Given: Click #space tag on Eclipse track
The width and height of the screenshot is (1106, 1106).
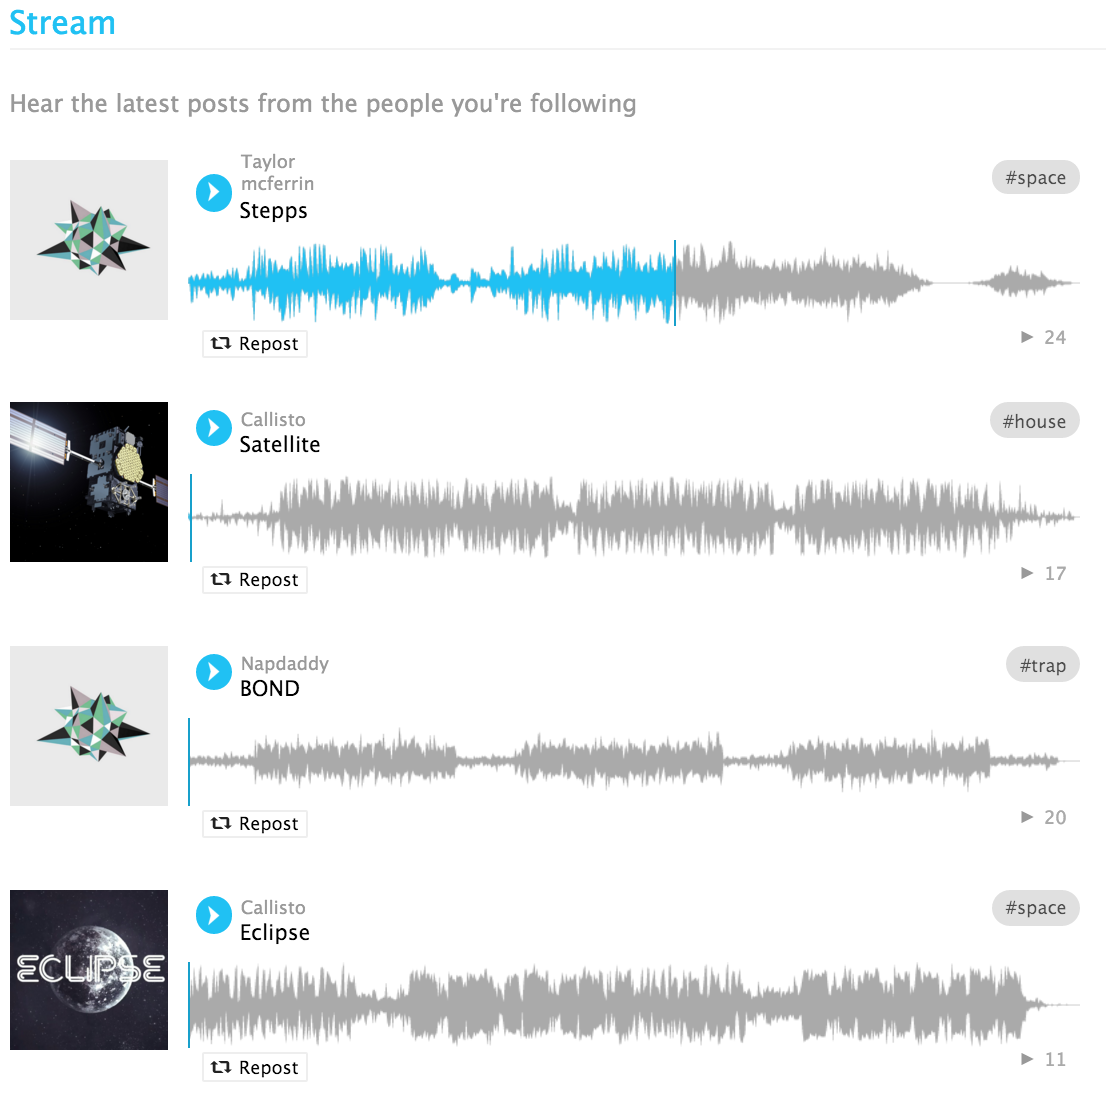Looking at the screenshot, I should 1035,908.
